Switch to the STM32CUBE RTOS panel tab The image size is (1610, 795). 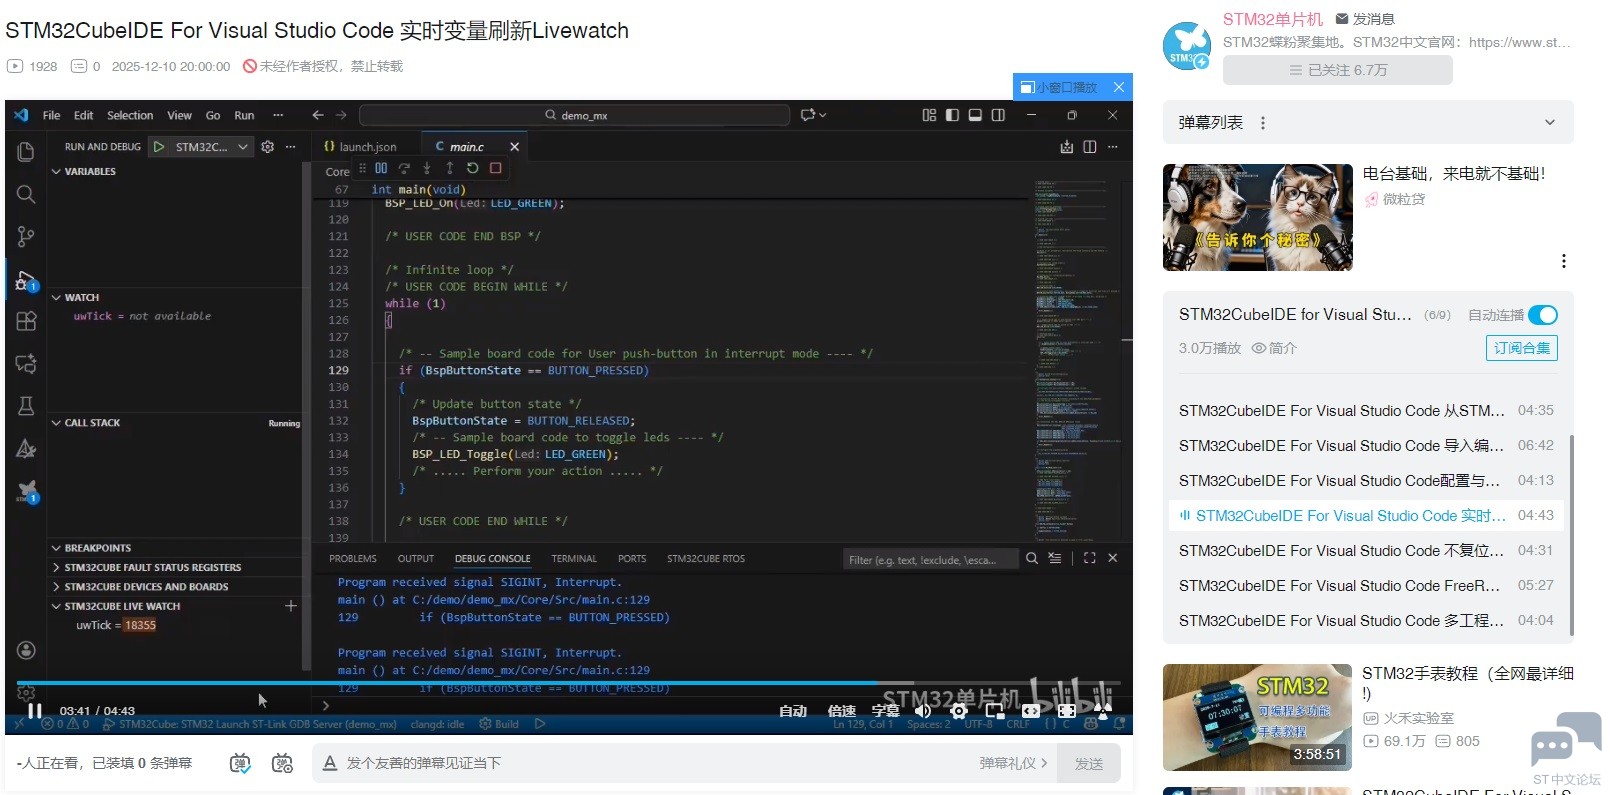click(x=706, y=558)
